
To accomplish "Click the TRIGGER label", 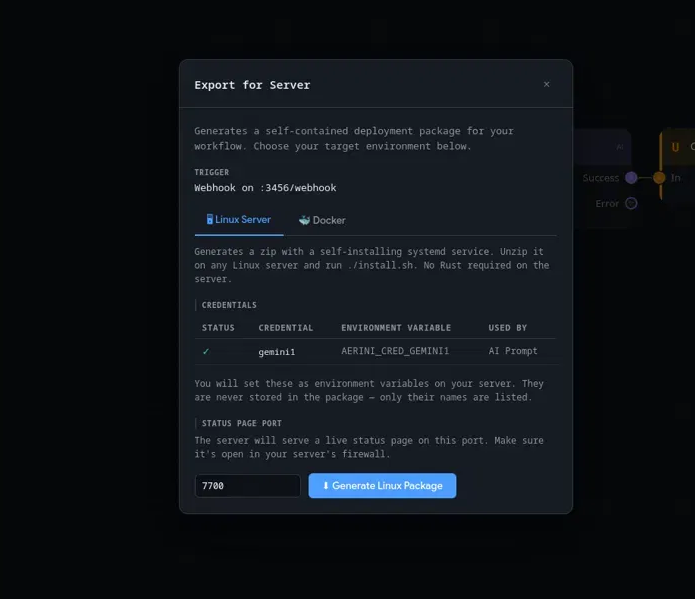I will 211,172.
